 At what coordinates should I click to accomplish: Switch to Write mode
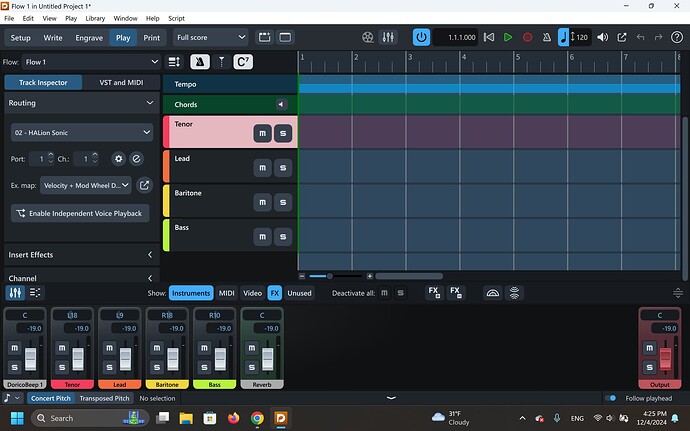tap(53, 38)
